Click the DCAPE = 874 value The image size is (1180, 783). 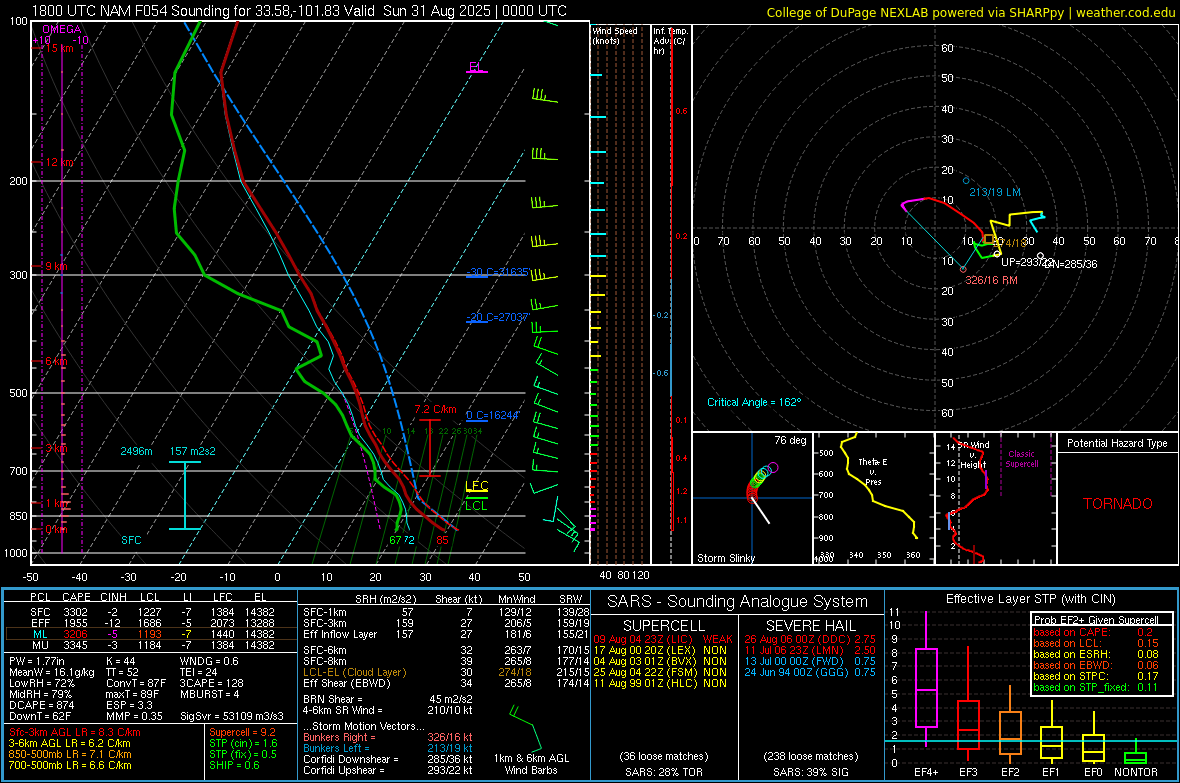coord(41,705)
